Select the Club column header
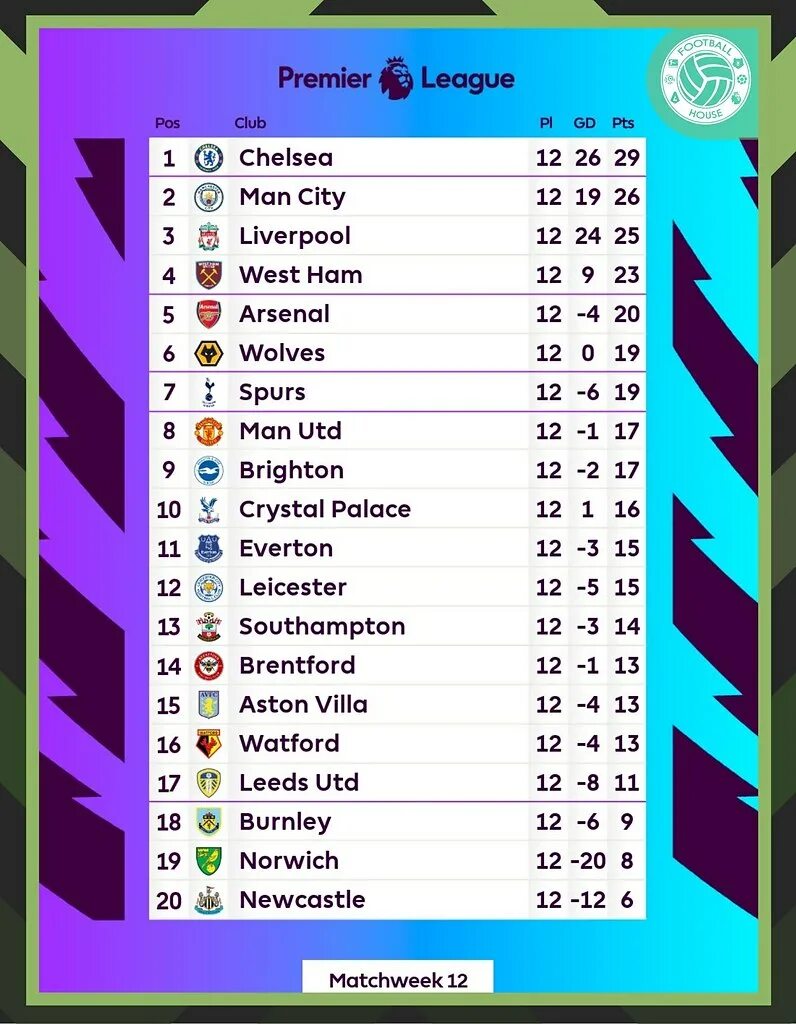Image resolution: width=796 pixels, height=1024 pixels. (x=250, y=123)
